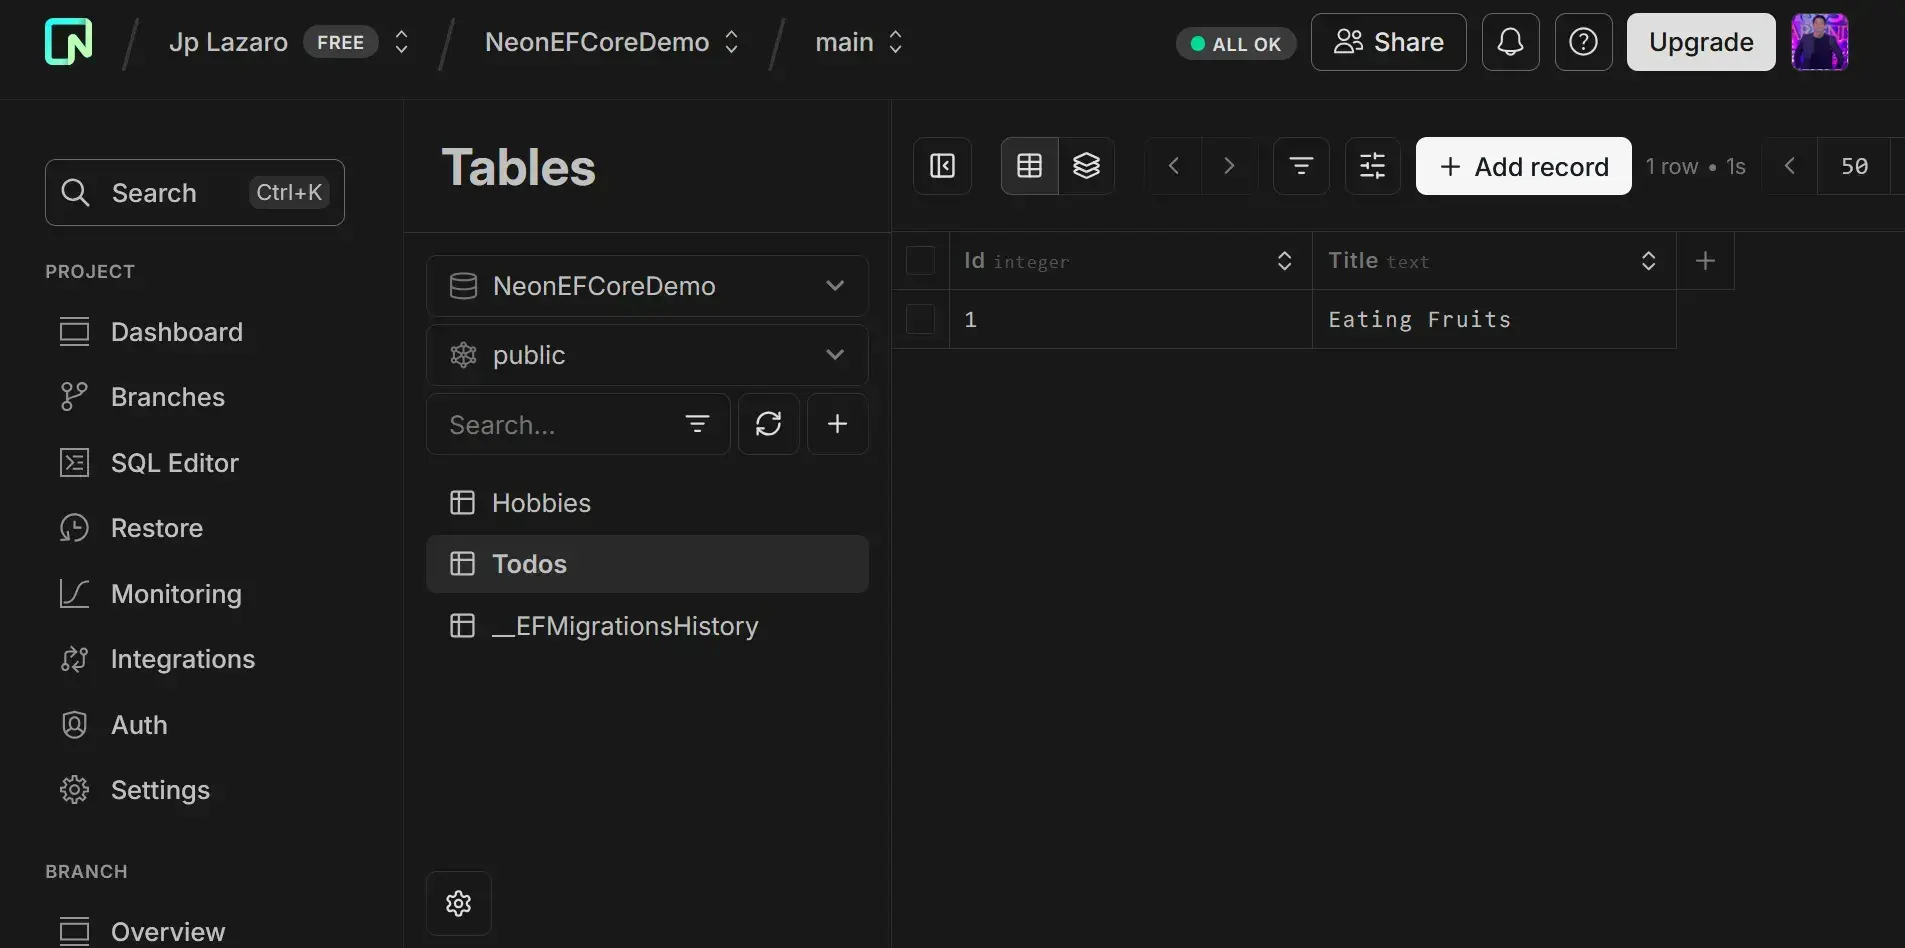Change the rows per page value 50
This screenshot has height=948, width=1905.
1854,166
